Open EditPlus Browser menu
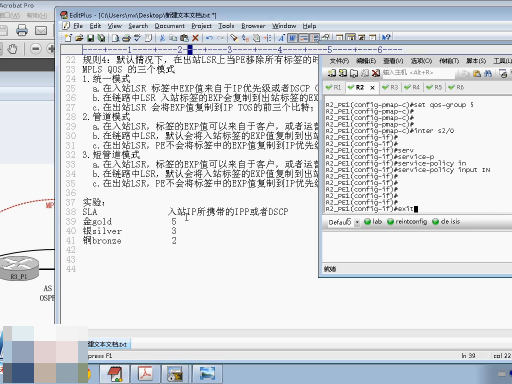Viewport: 512px width, 384px height. 253,26
